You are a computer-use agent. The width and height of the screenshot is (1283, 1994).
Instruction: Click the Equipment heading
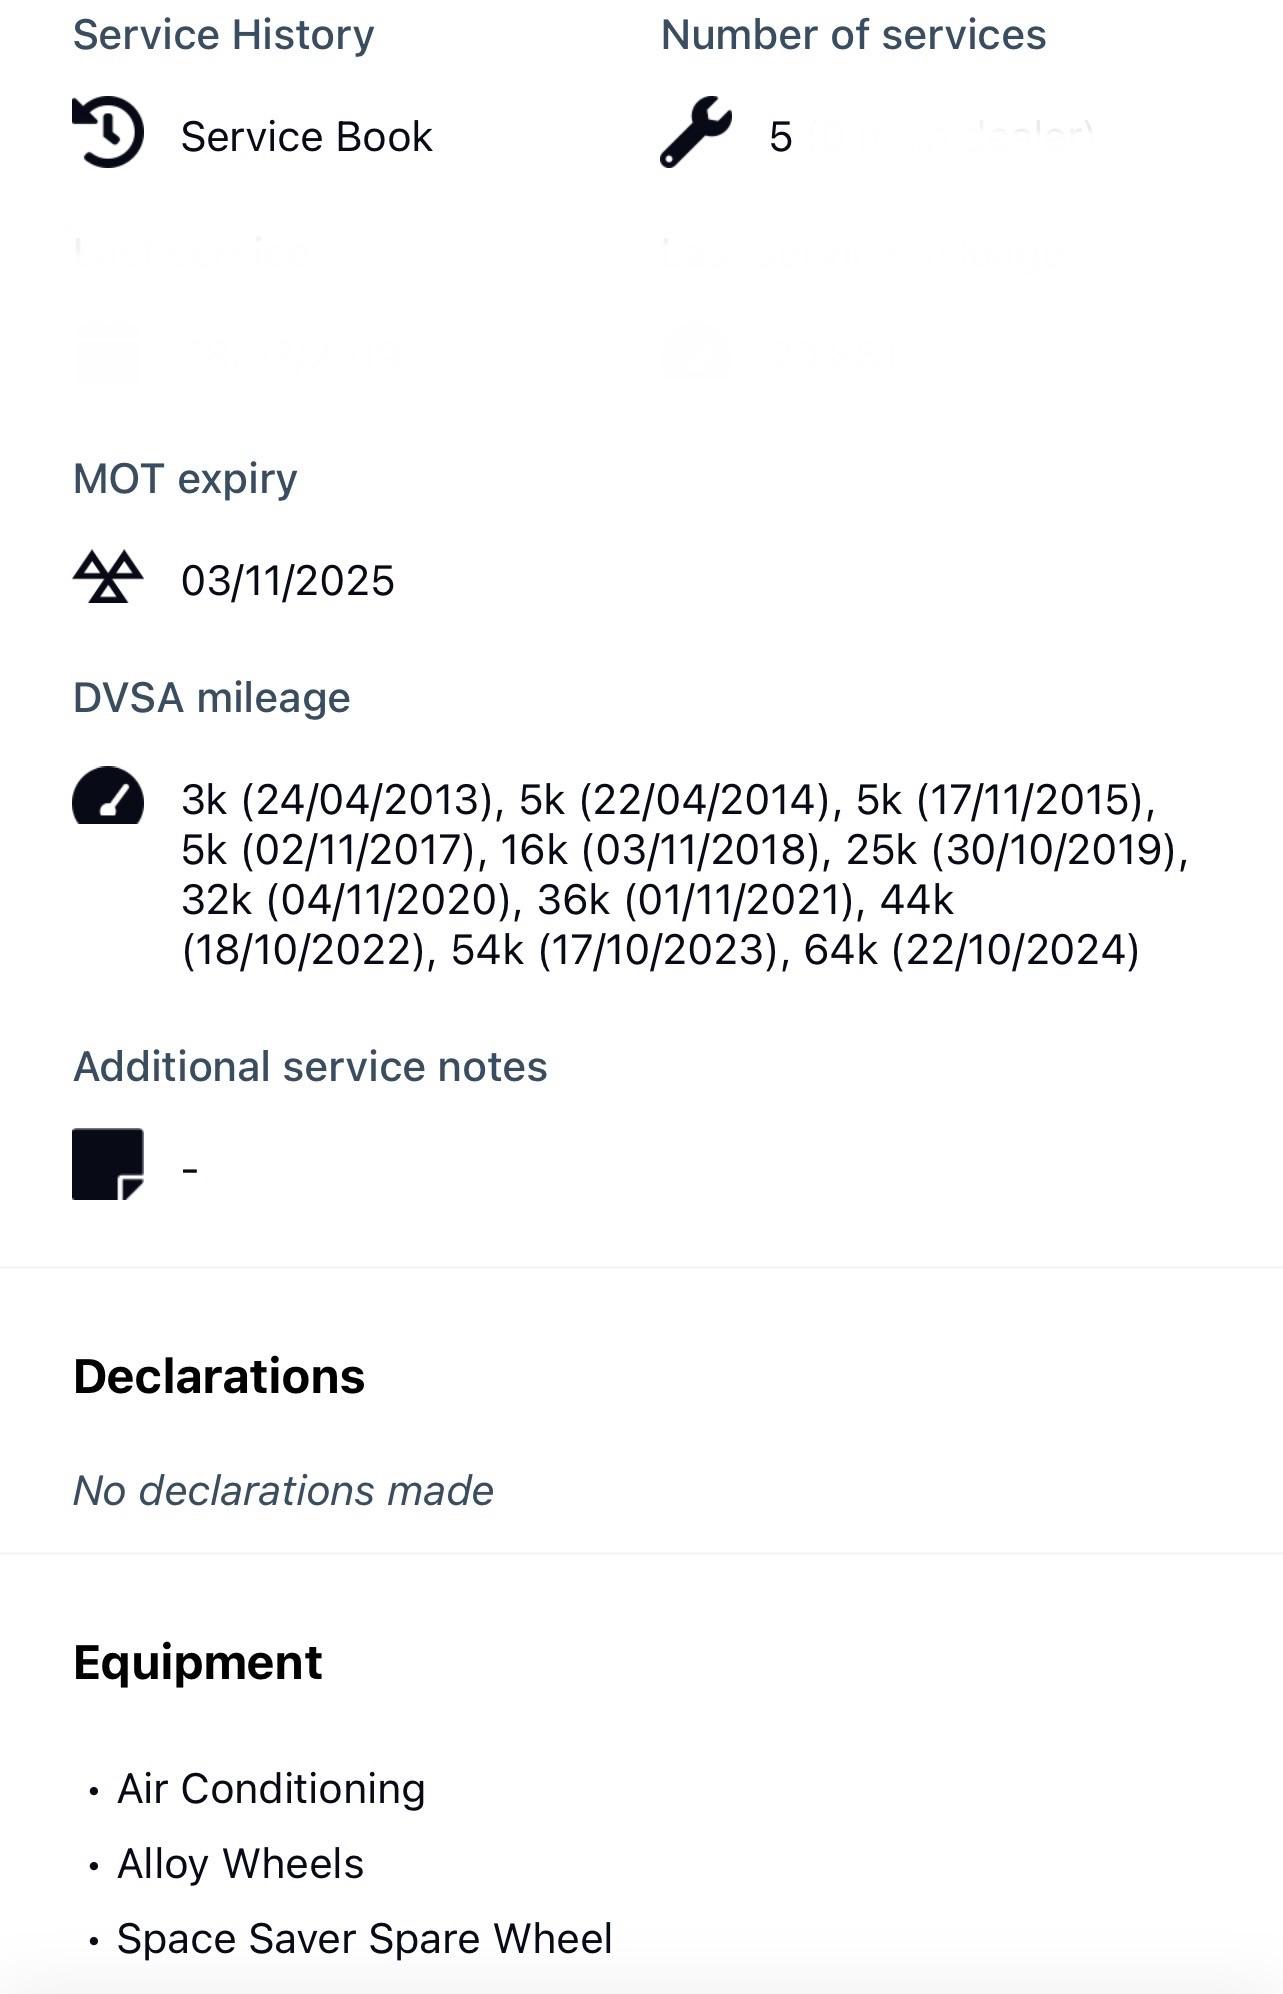click(198, 1663)
